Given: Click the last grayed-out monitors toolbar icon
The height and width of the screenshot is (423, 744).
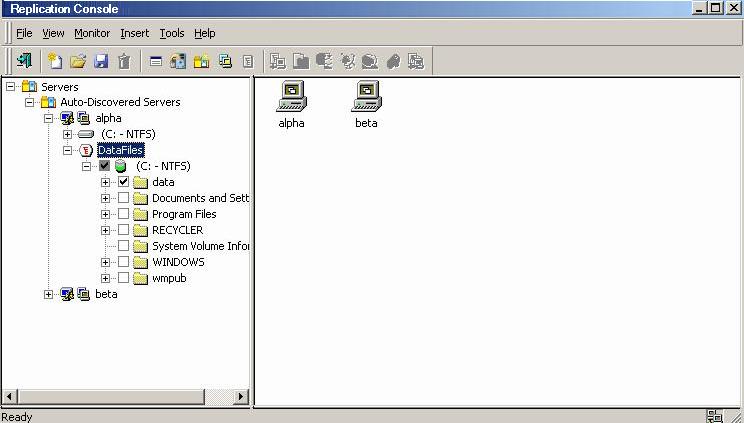Looking at the screenshot, I should 416,61.
